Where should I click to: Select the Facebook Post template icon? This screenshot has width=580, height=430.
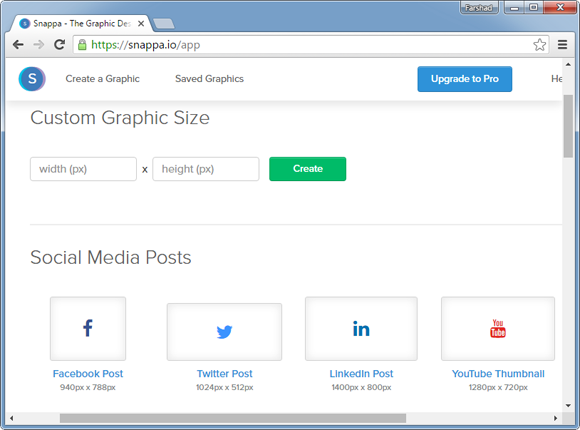click(x=88, y=329)
